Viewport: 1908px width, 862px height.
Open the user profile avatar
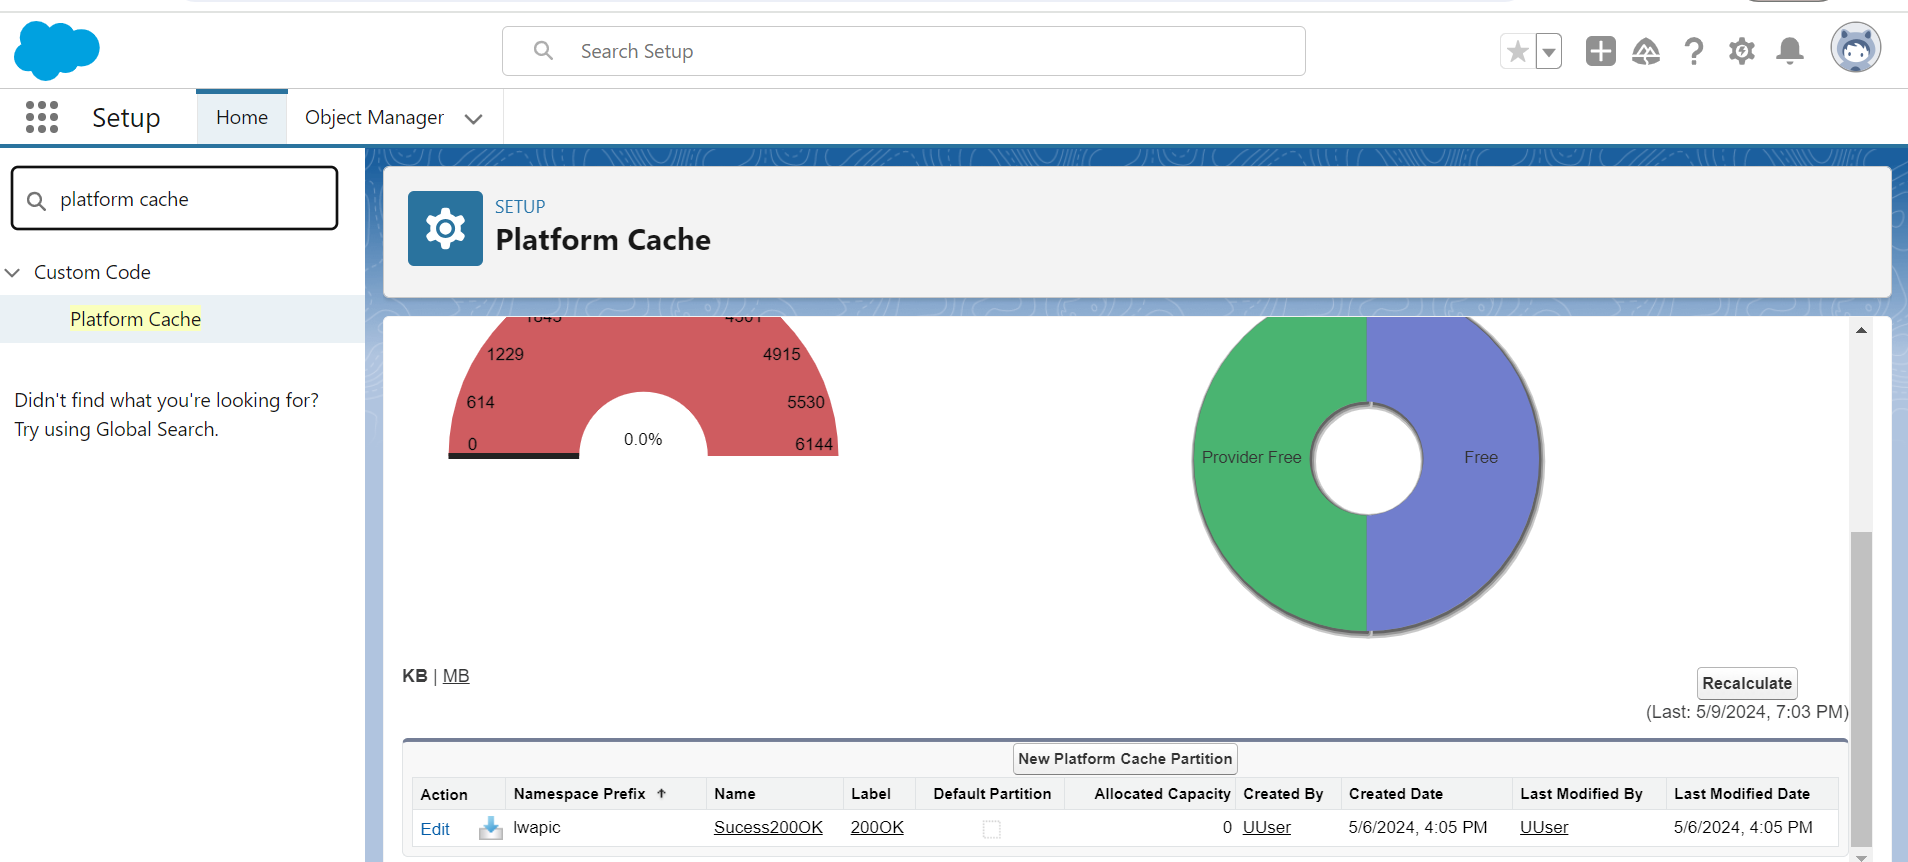pyautogui.click(x=1855, y=48)
